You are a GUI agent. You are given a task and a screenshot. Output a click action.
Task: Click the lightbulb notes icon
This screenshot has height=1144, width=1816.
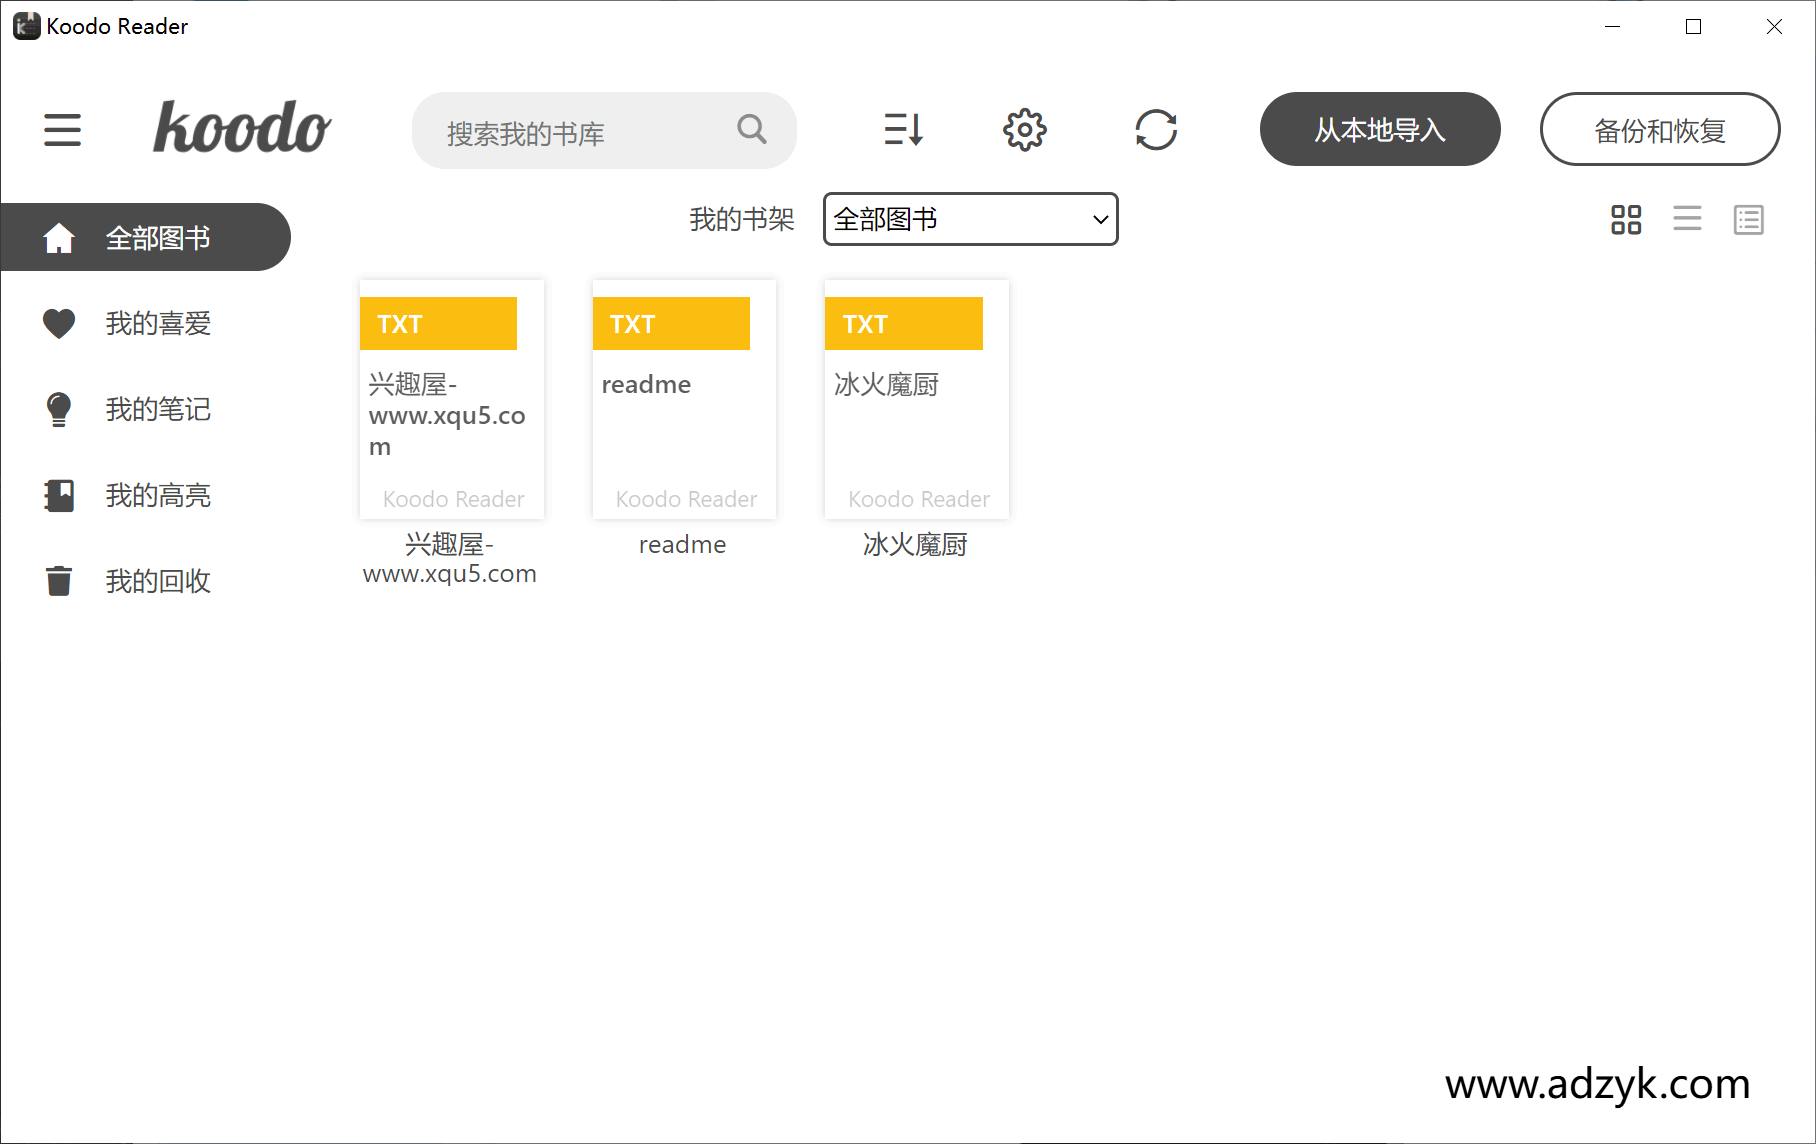(59, 409)
